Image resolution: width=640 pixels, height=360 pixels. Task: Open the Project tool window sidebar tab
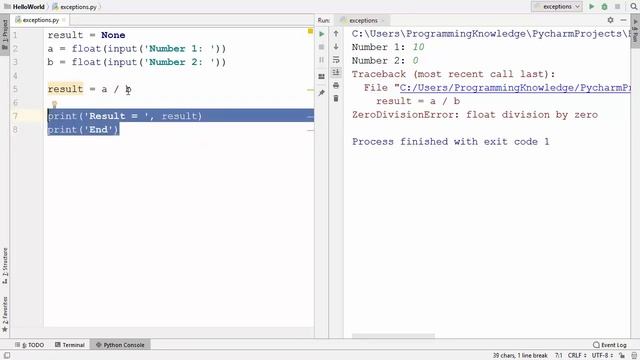[5, 35]
